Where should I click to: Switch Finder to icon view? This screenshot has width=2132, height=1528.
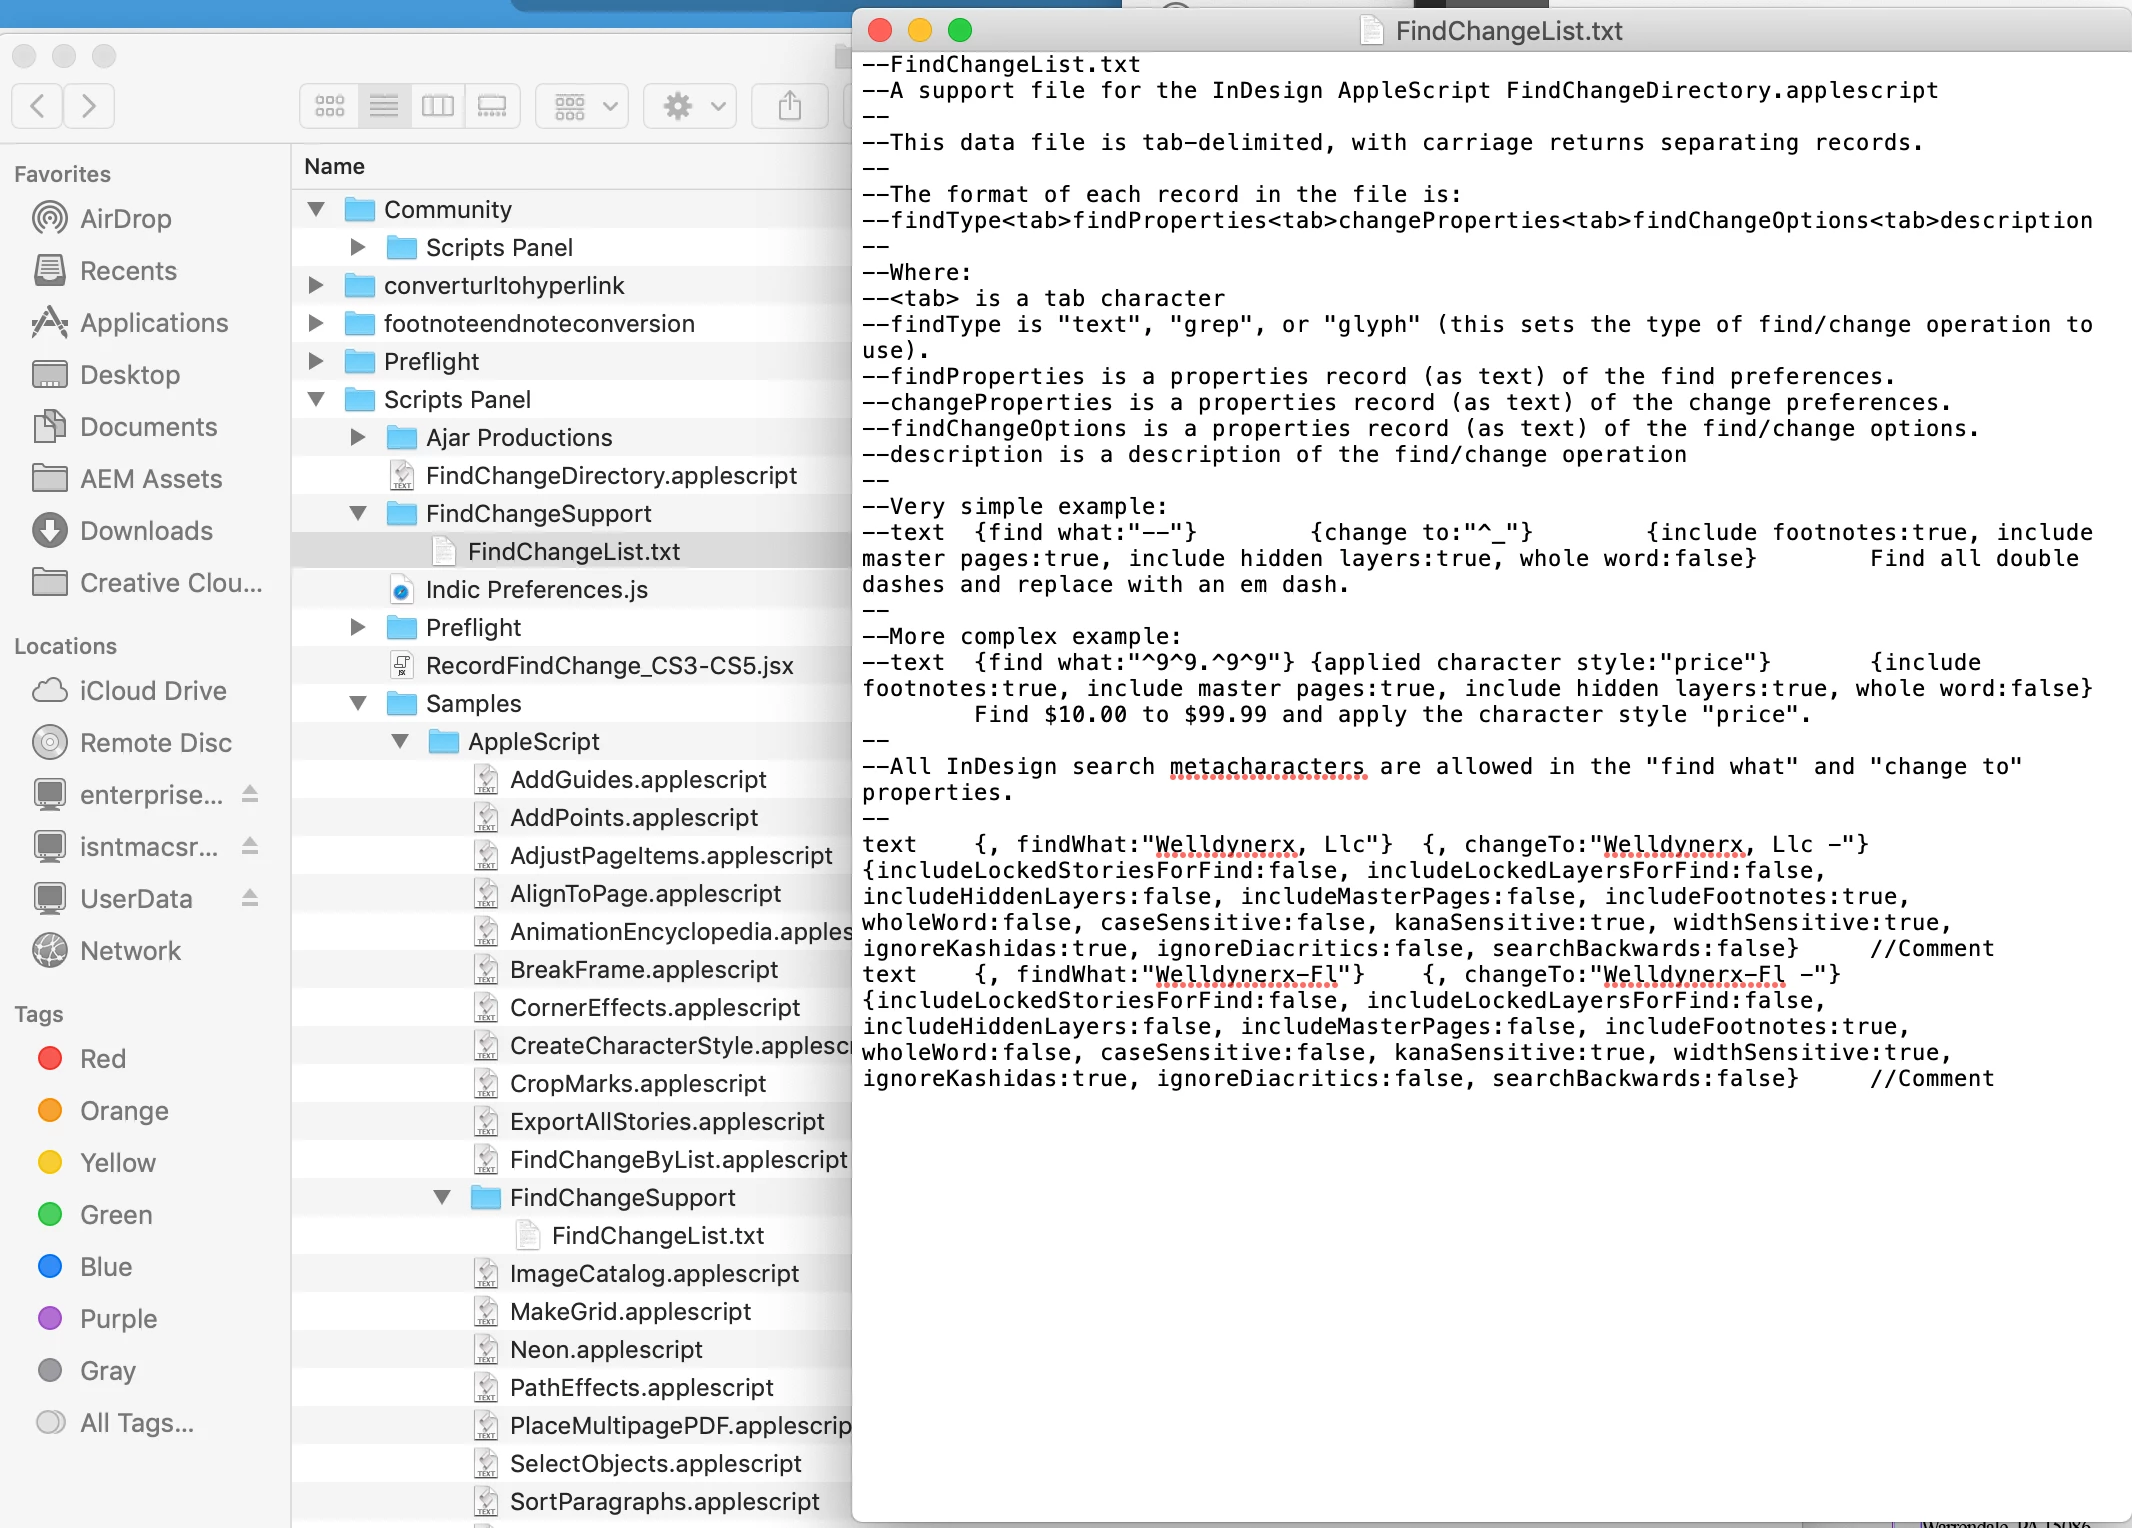tap(330, 106)
